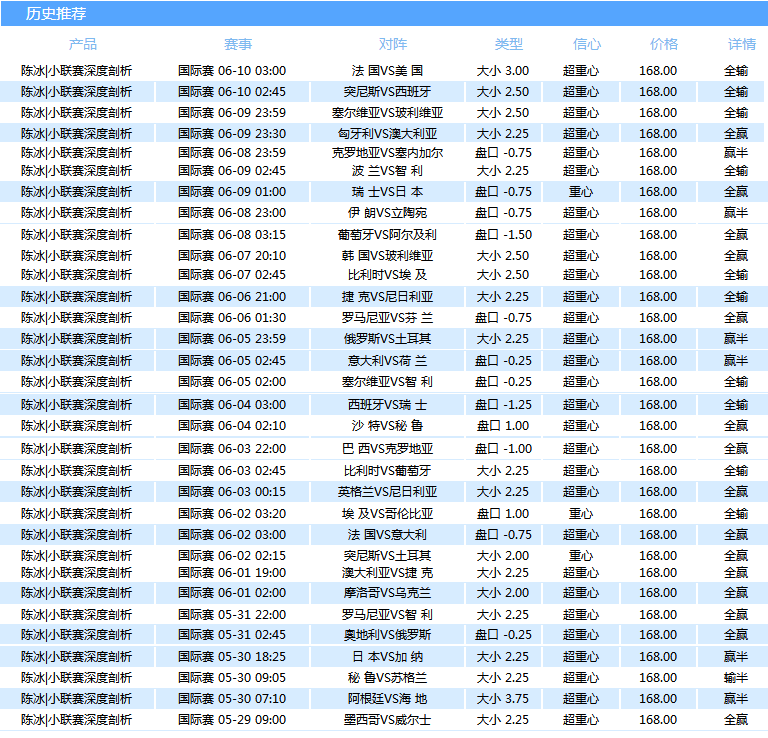Select the match 罗马尼亚VS芬 兰
This screenshot has height=738, width=768.
point(387,318)
